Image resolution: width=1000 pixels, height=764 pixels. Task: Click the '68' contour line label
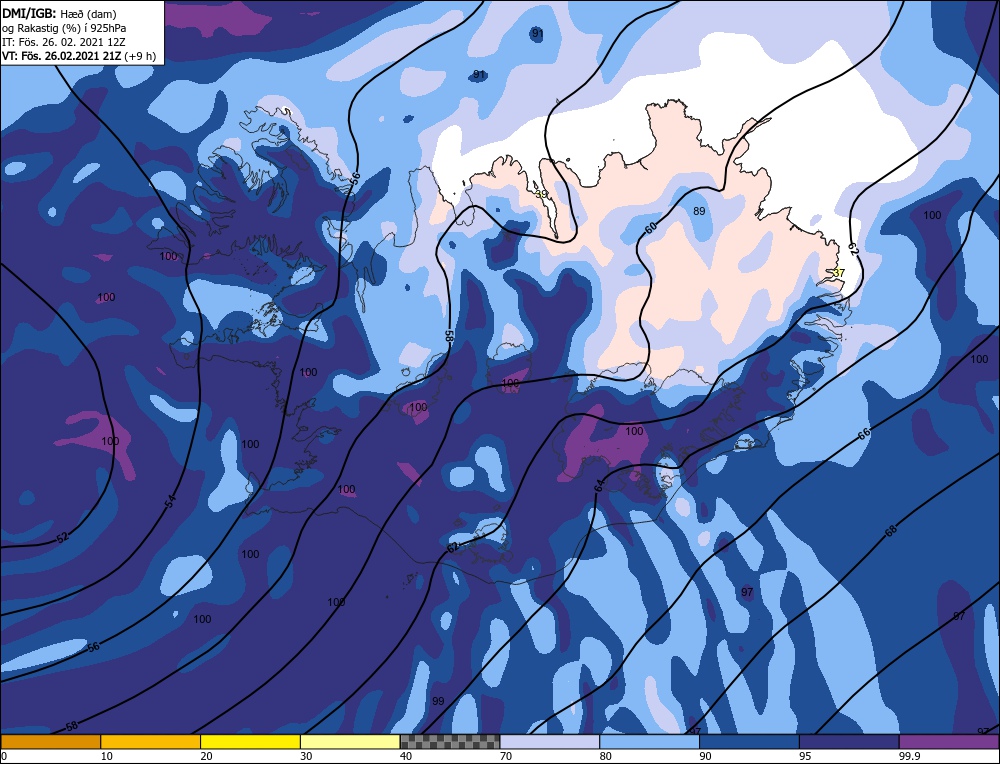point(891,530)
